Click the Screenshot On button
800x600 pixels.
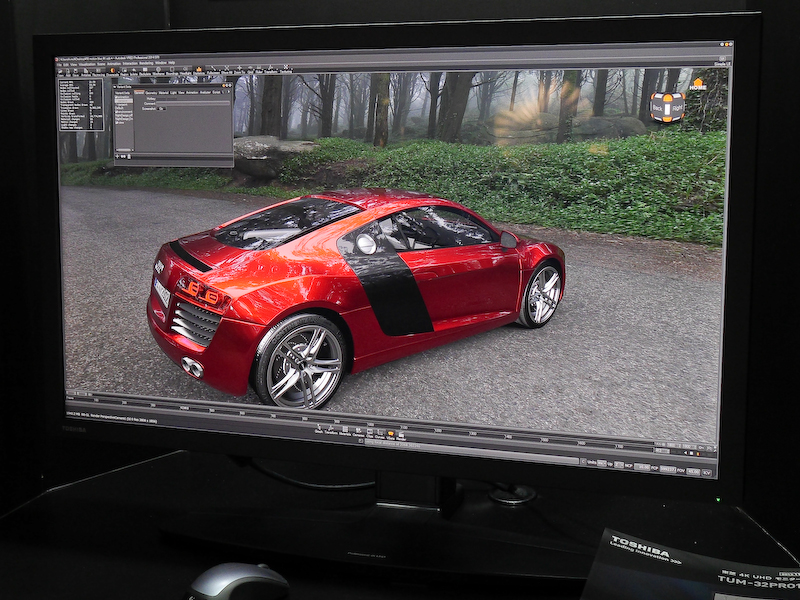161,109
